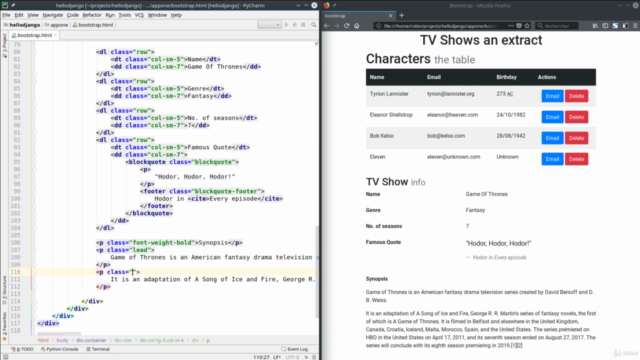Screen dimensions: 640x360
Task: Collapse the dl block at line 92
Action: [35, 140]
